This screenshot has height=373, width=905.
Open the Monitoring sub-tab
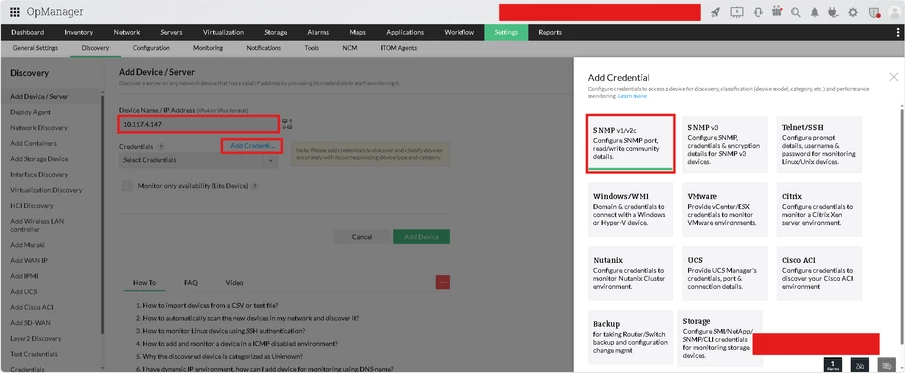coord(208,48)
